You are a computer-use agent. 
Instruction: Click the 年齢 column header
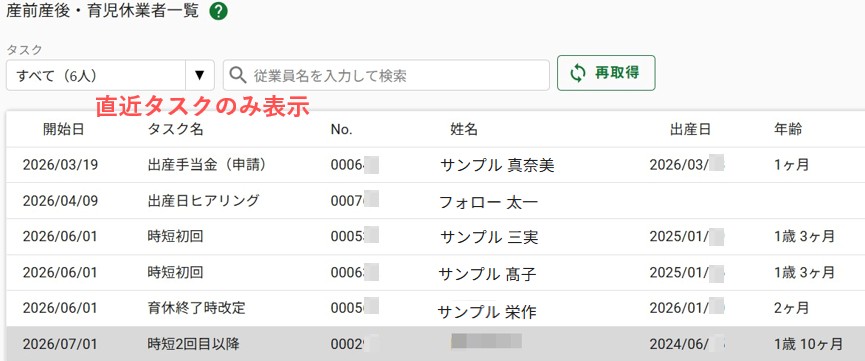pyautogui.click(x=788, y=130)
